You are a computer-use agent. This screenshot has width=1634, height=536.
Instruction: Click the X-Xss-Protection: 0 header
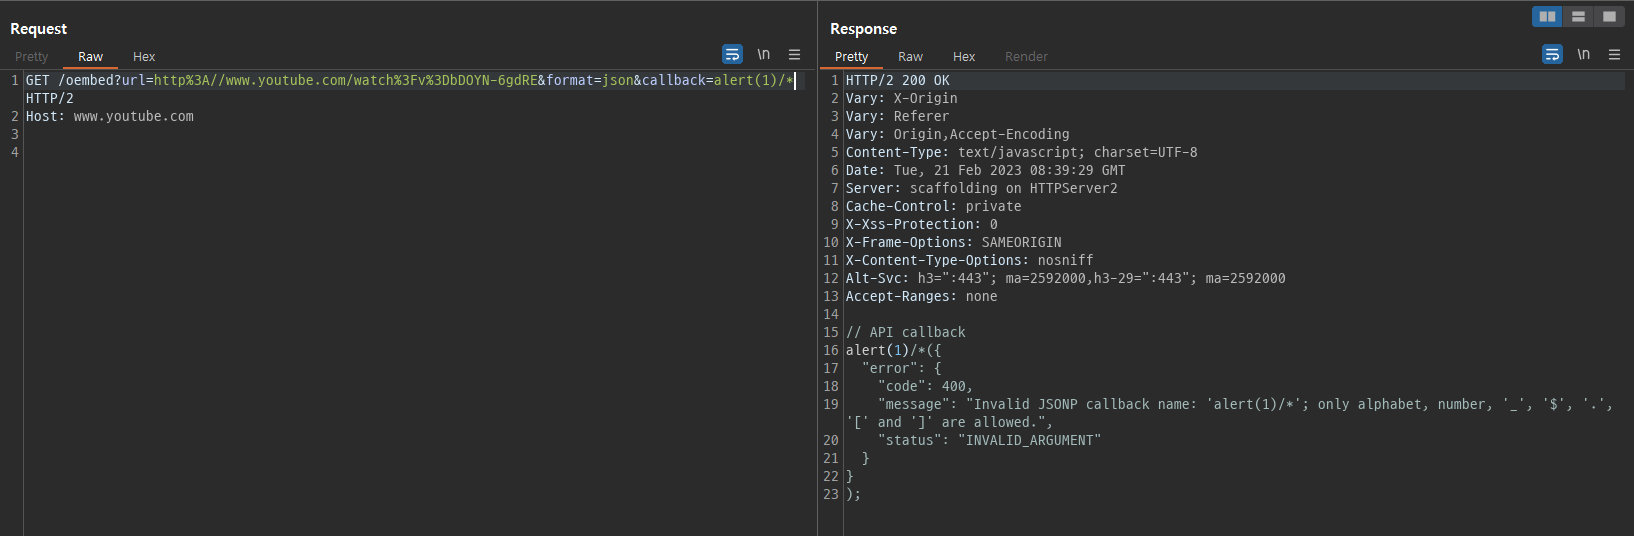(x=922, y=225)
